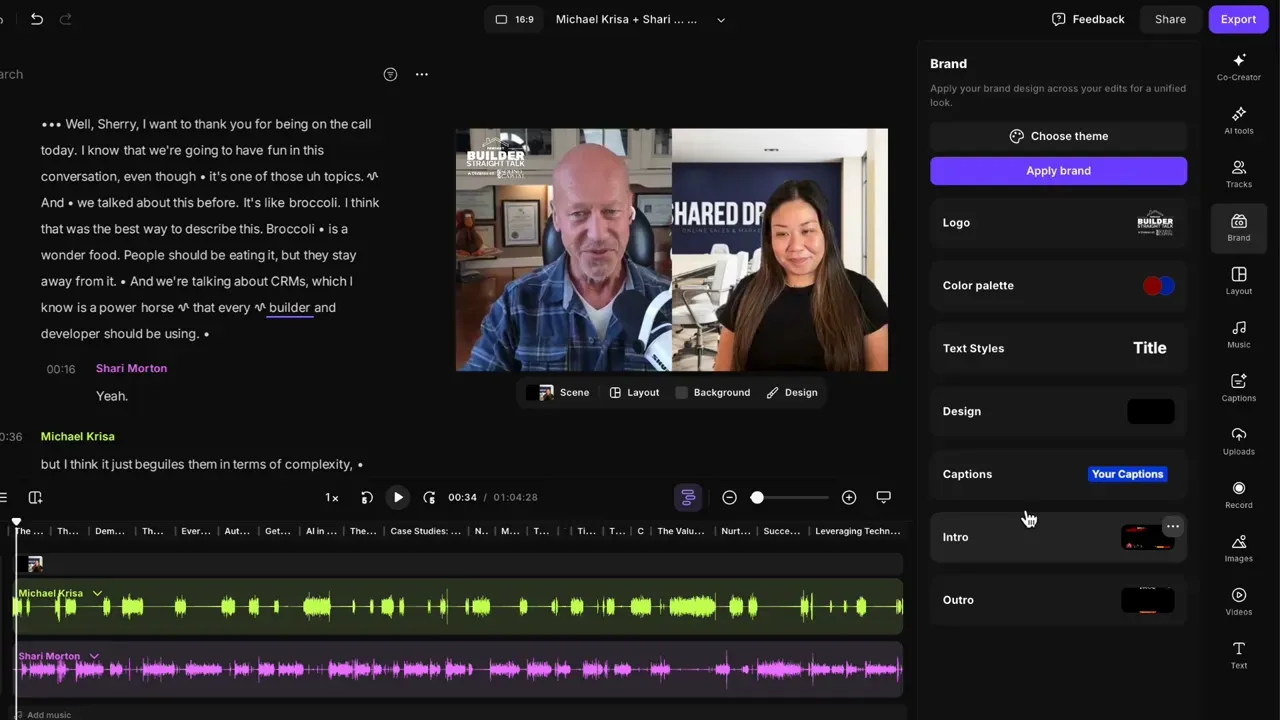This screenshot has width=1280, height=720.
Task: Change the 1x playback speed
Action: click(x=331, y=497)
